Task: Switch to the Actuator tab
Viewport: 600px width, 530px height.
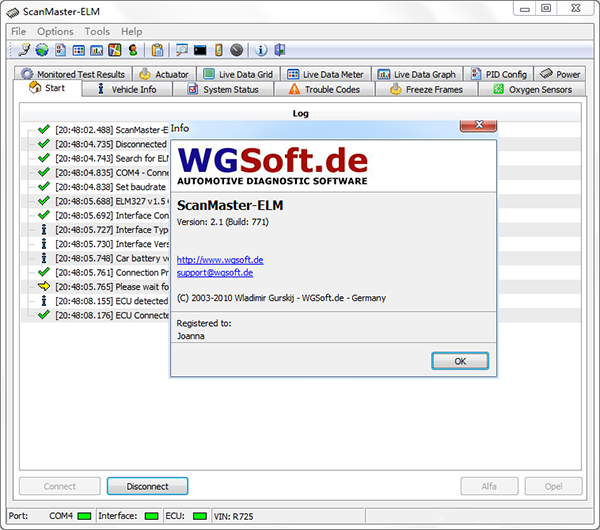Action: click(x=164, y=74)
